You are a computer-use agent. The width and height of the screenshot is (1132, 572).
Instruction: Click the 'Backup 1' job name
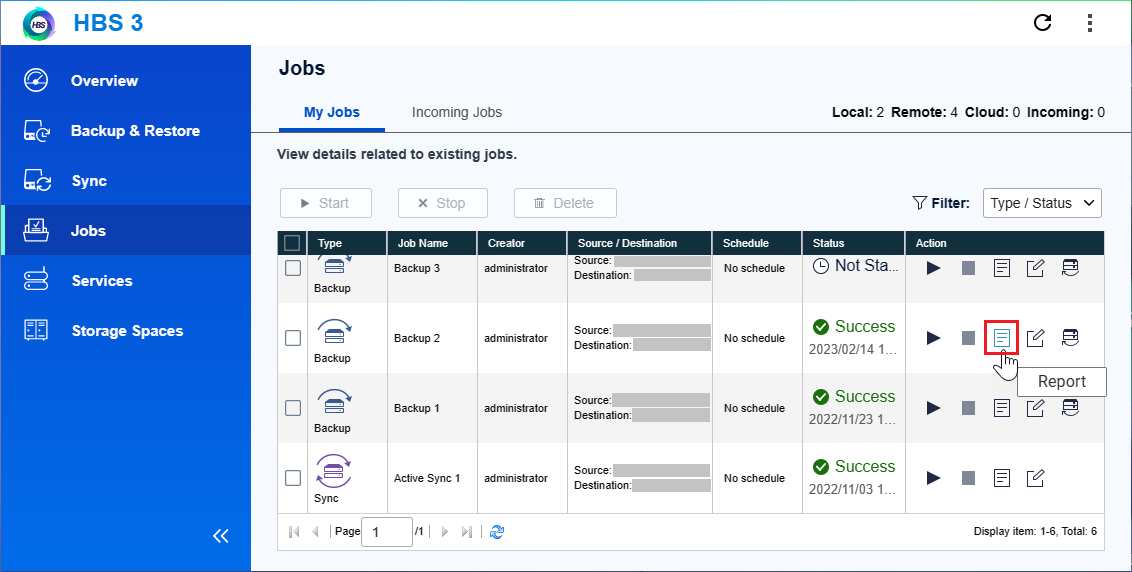(417, 408)
